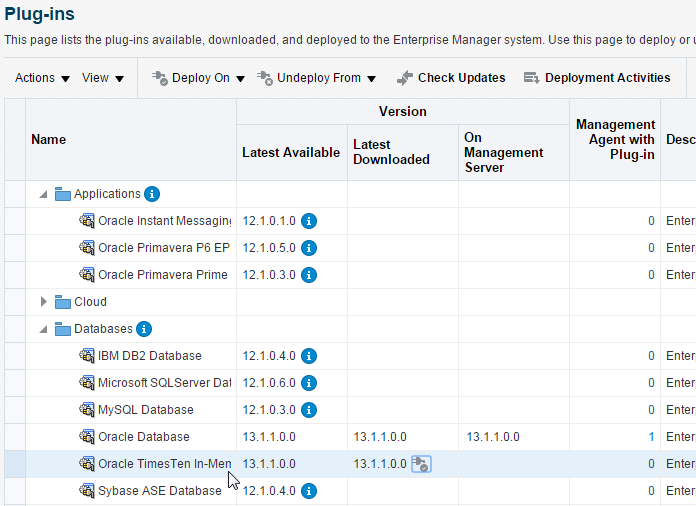Click Management Agent with Plug-in header
This screenshot has height=506, width=696.
(615, 140)
